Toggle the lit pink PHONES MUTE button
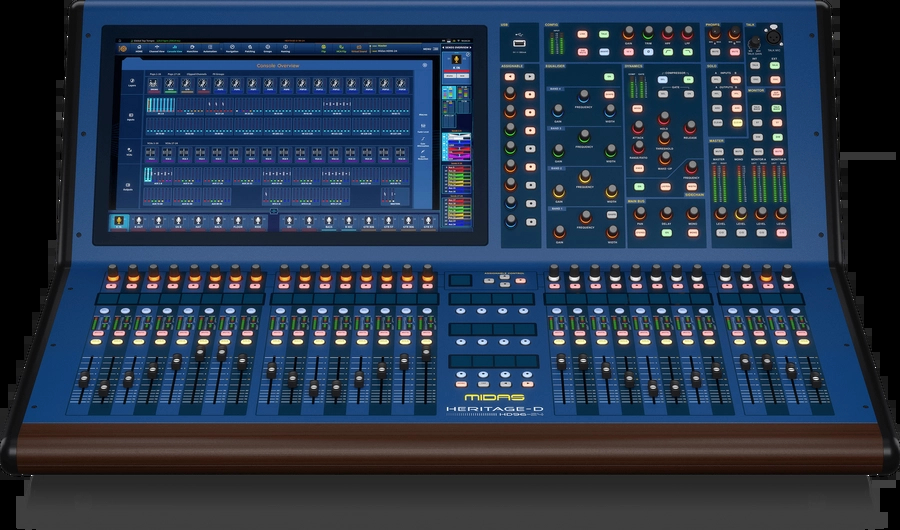900x530 pixels. click(735, 52)
